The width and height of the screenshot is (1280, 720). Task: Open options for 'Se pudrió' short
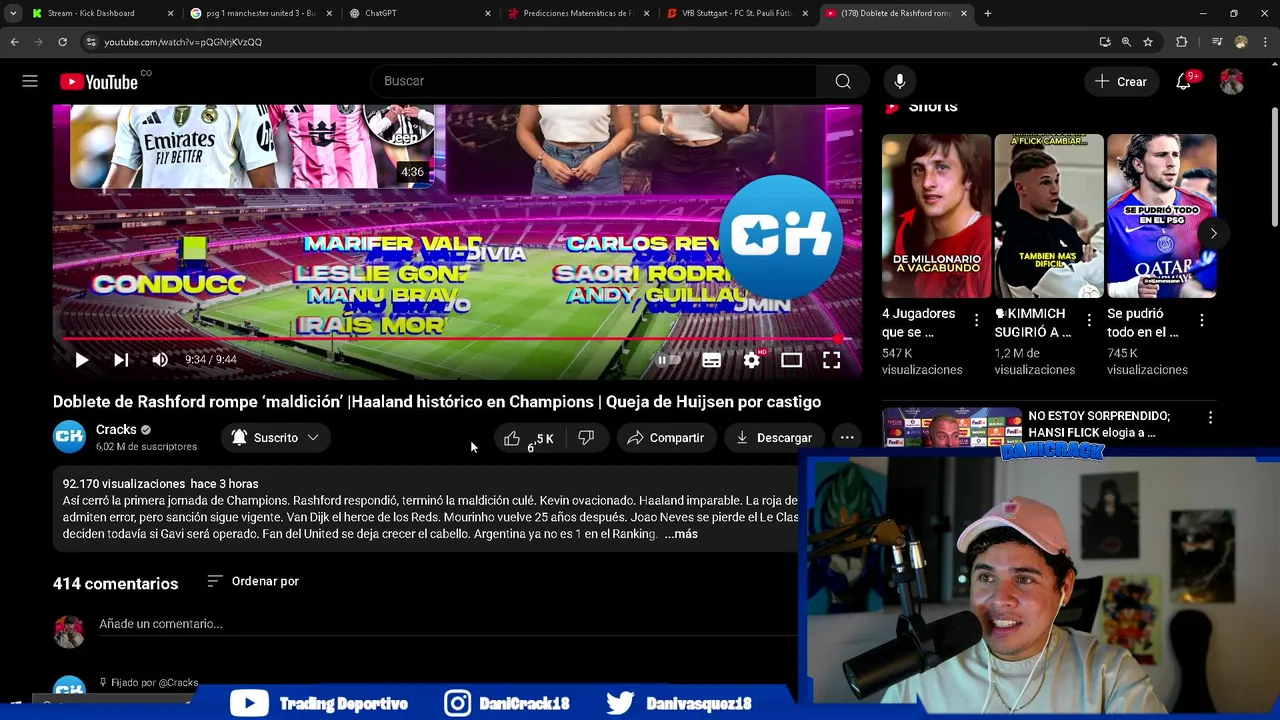[1201, 320]
